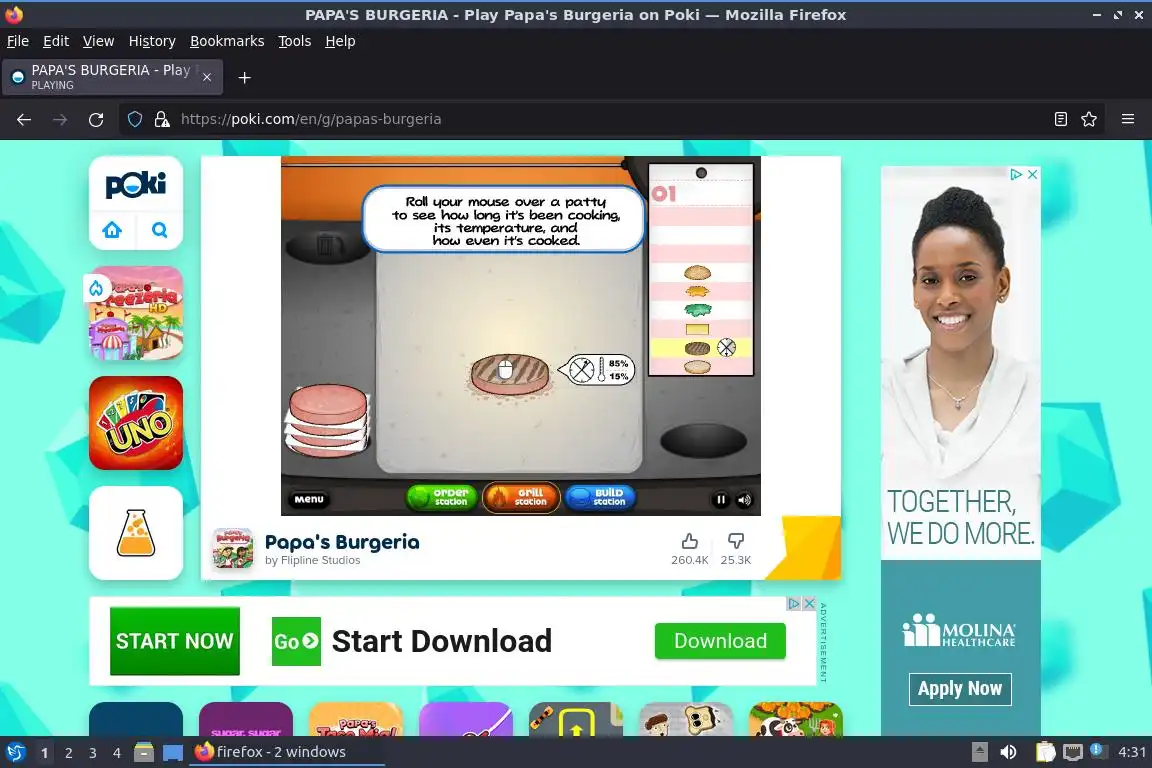The width and height of the screenshot is (1152, 768).
Task: Close the PAPA'S BURGERIA tab
Action: click(x=207, y=77)
